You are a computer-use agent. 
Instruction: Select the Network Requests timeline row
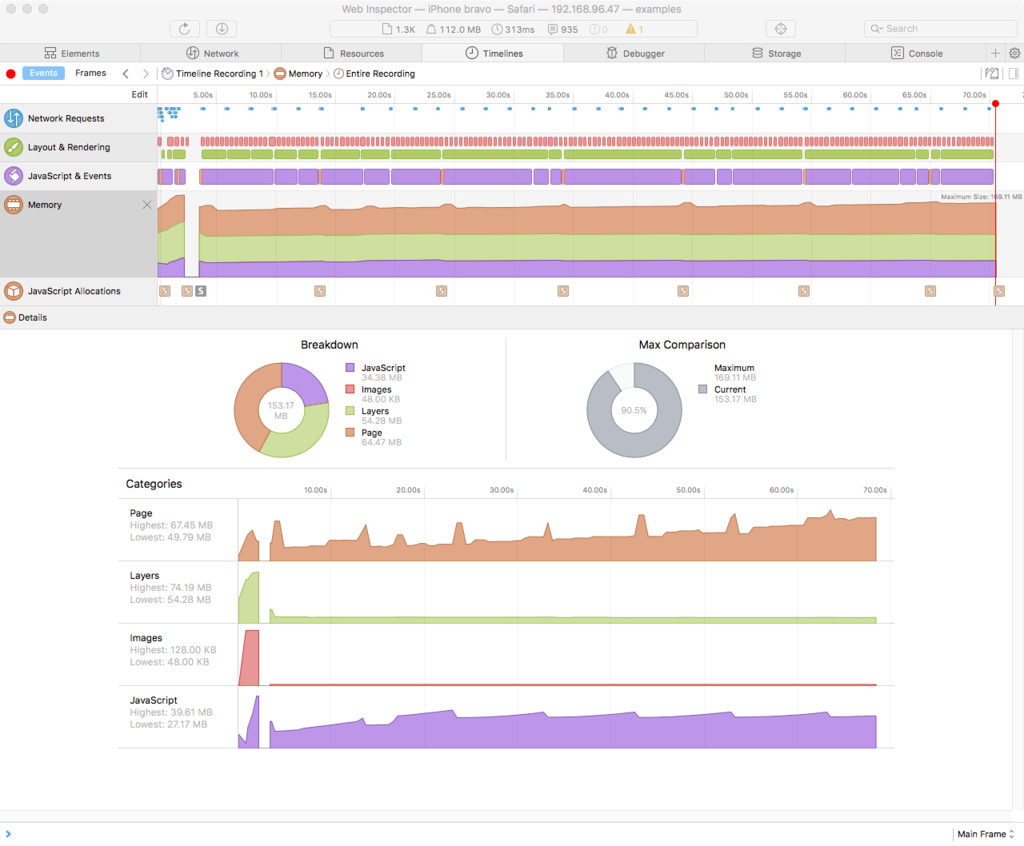[78, 118]
